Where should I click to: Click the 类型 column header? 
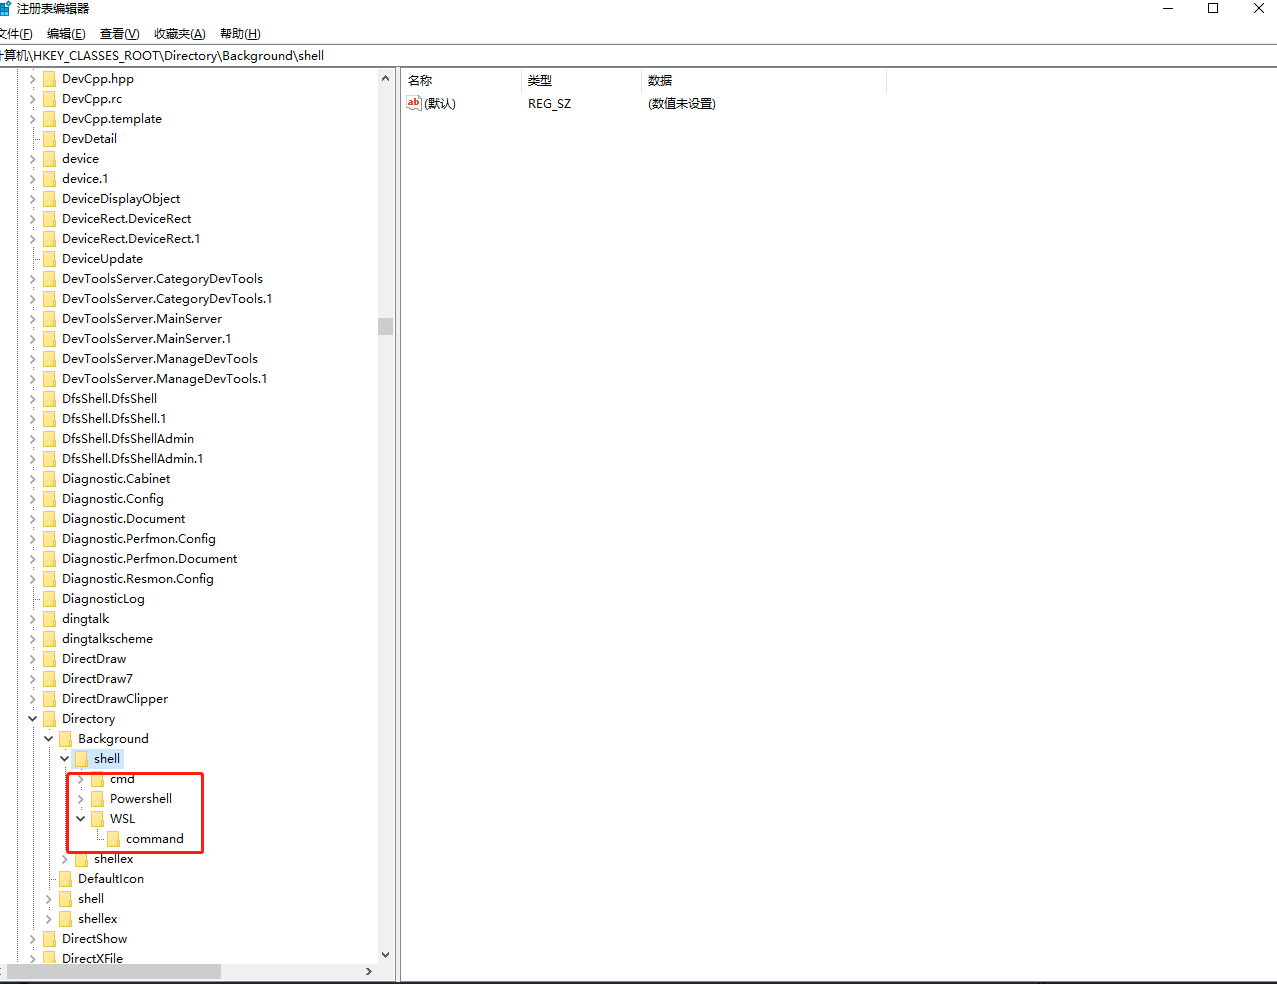tap(582, 80)
